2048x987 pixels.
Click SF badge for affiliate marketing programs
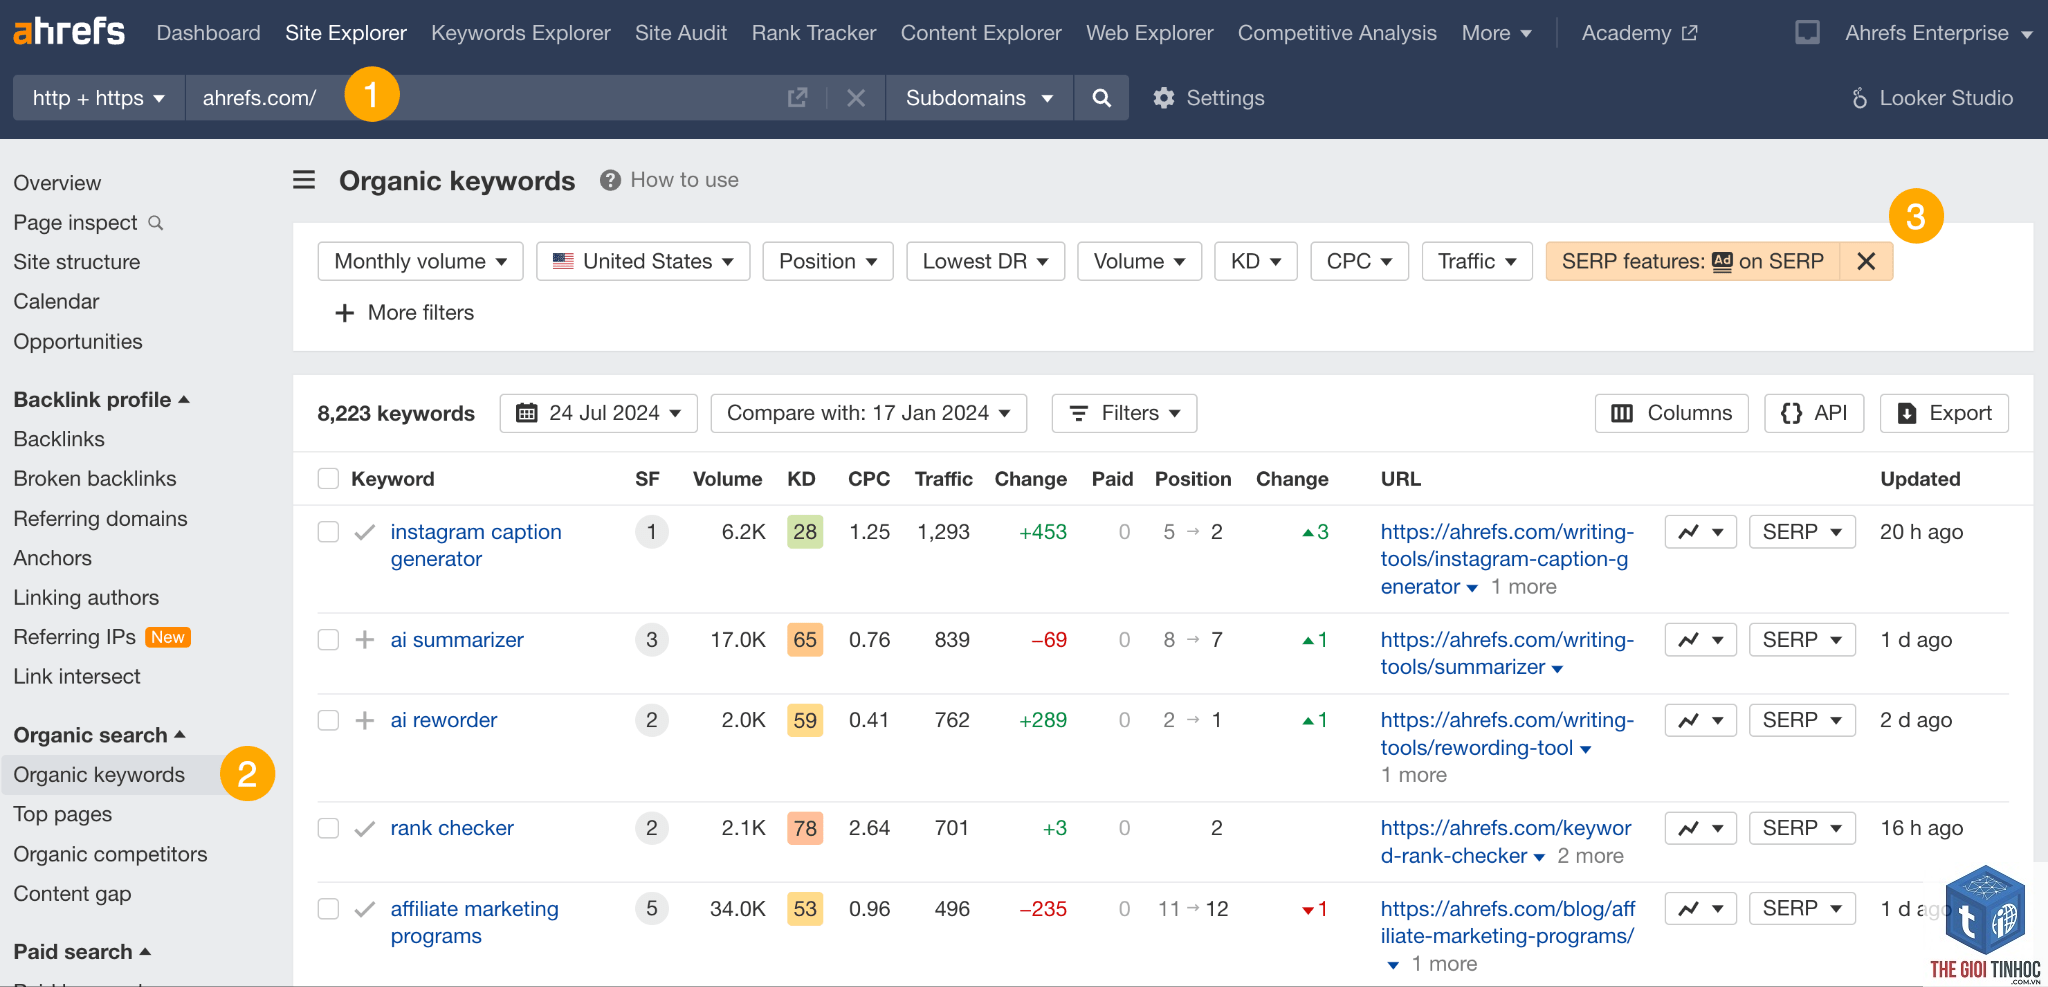[652, 909]
